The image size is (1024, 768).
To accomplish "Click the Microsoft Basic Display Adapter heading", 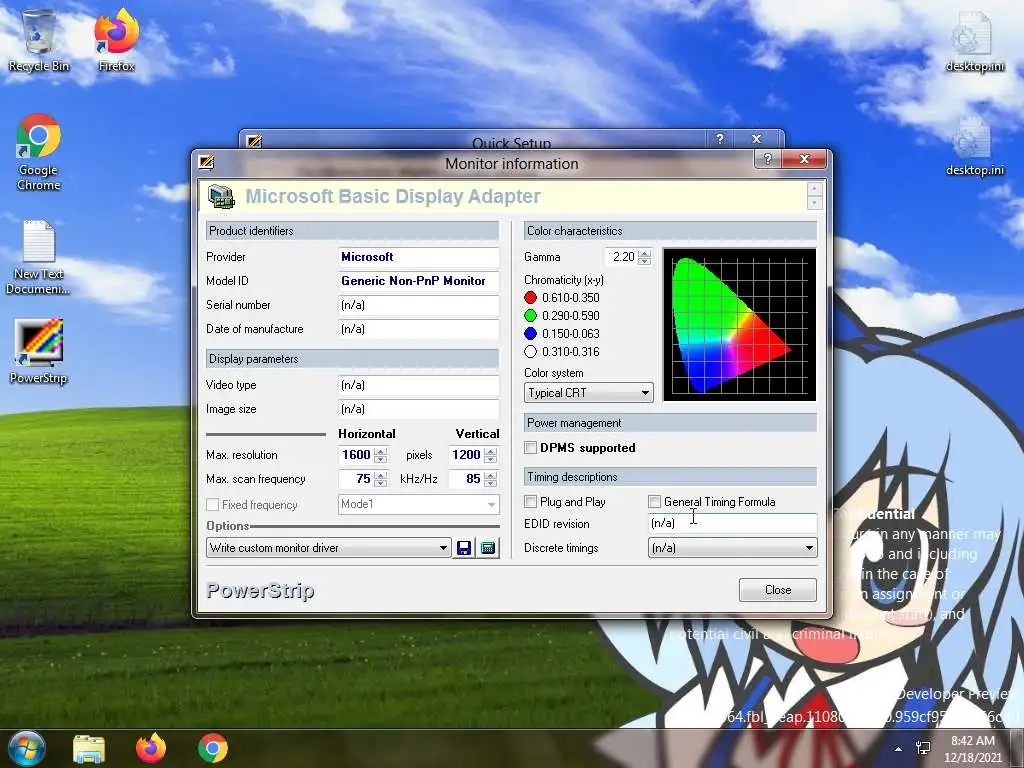I will (392, 197).
